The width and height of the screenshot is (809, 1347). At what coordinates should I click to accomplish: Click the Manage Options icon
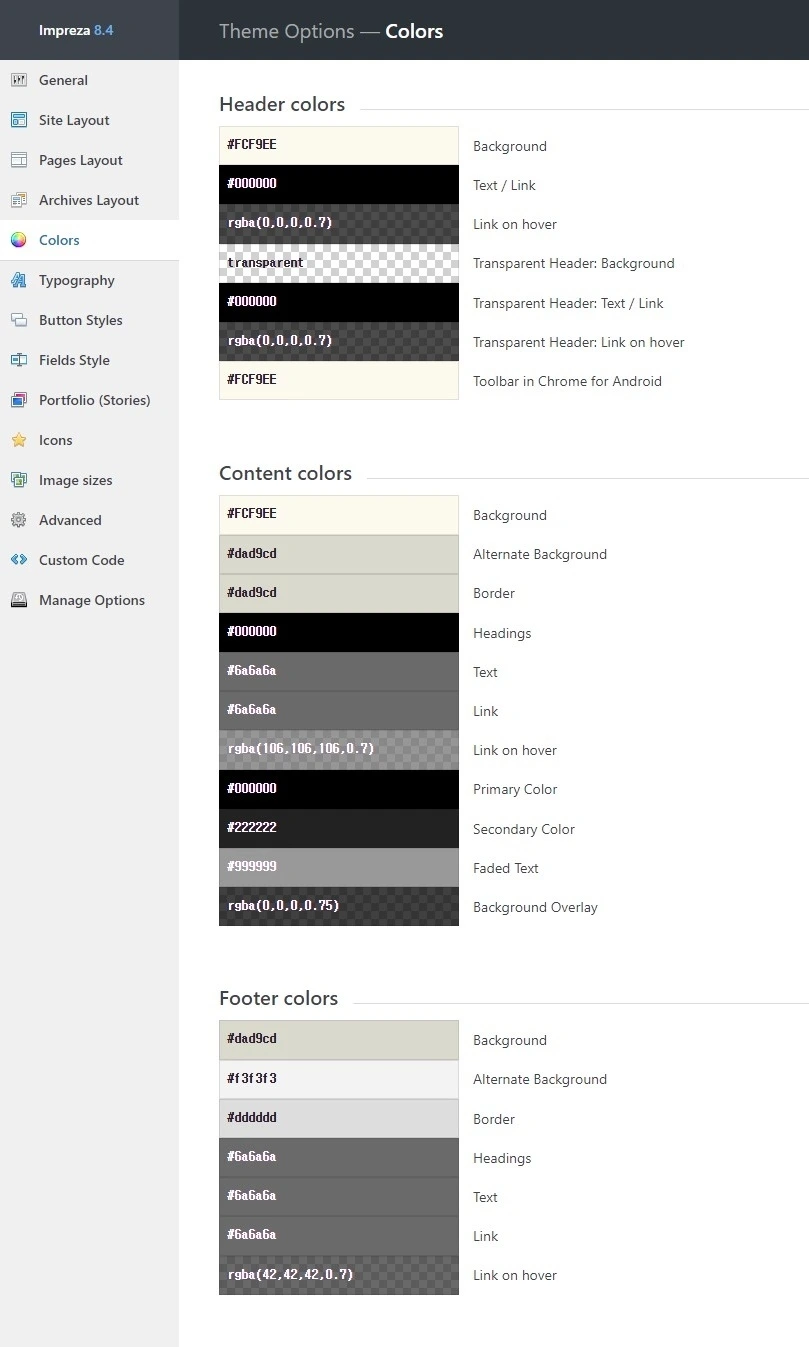[19, 600]
